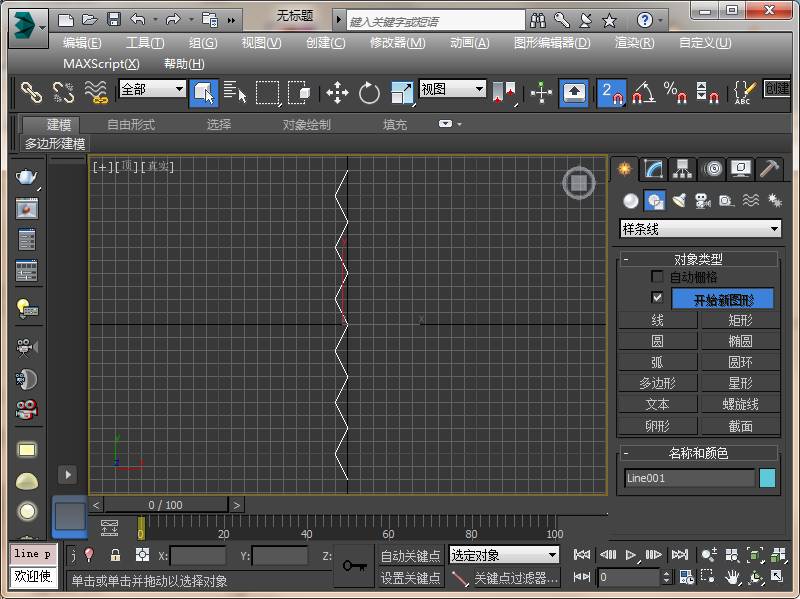Click the Line001 object color swatch
This screenshot has height=599, width=800.
pyautogui.click(x=767, y=478)
